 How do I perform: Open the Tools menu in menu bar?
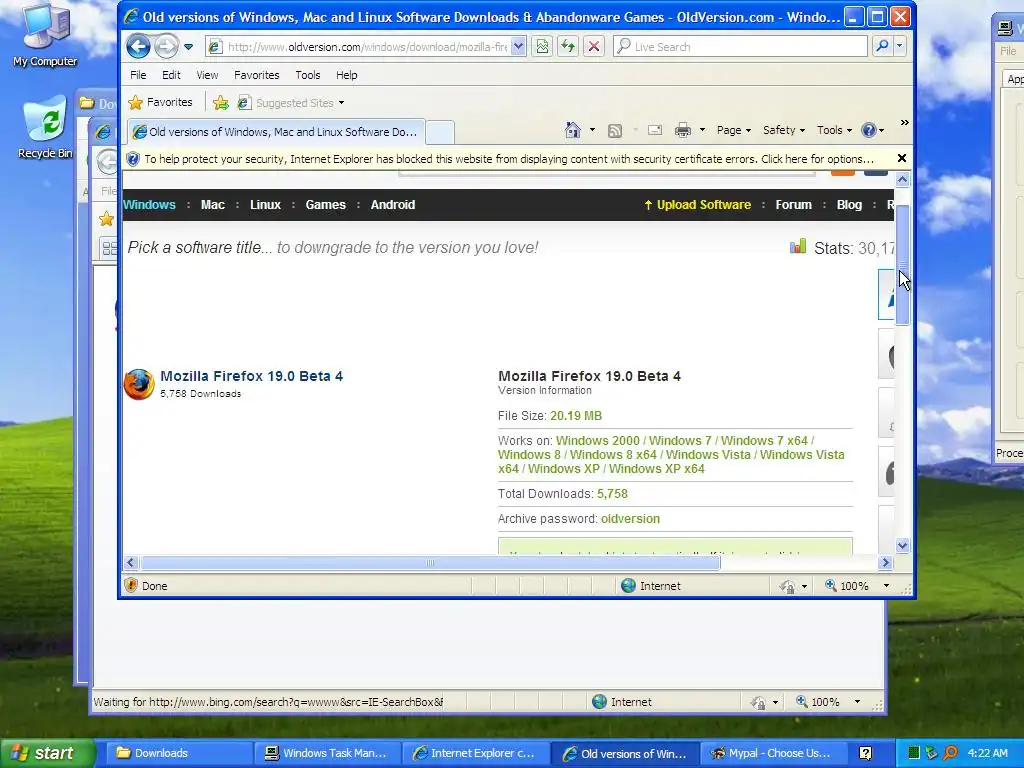point(308,75)
